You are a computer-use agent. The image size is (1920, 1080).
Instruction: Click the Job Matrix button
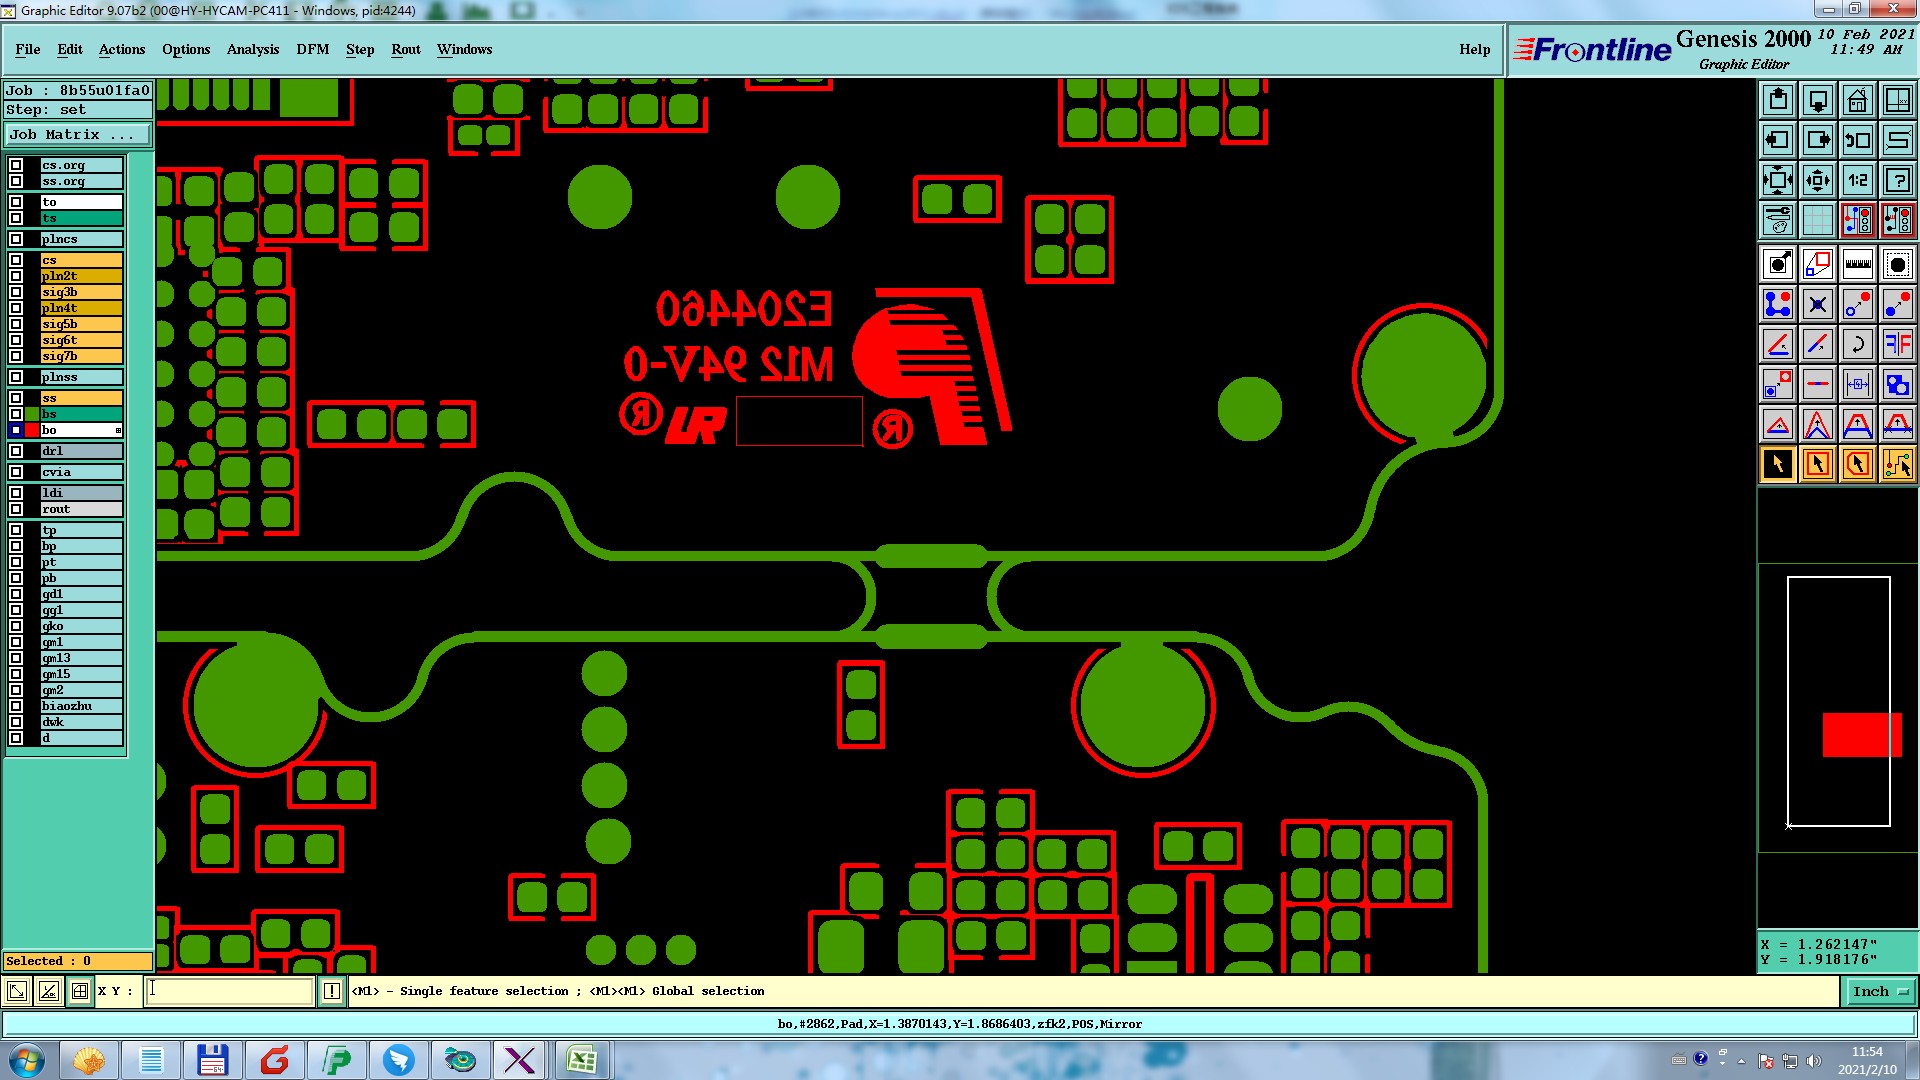tap(79, 134)
